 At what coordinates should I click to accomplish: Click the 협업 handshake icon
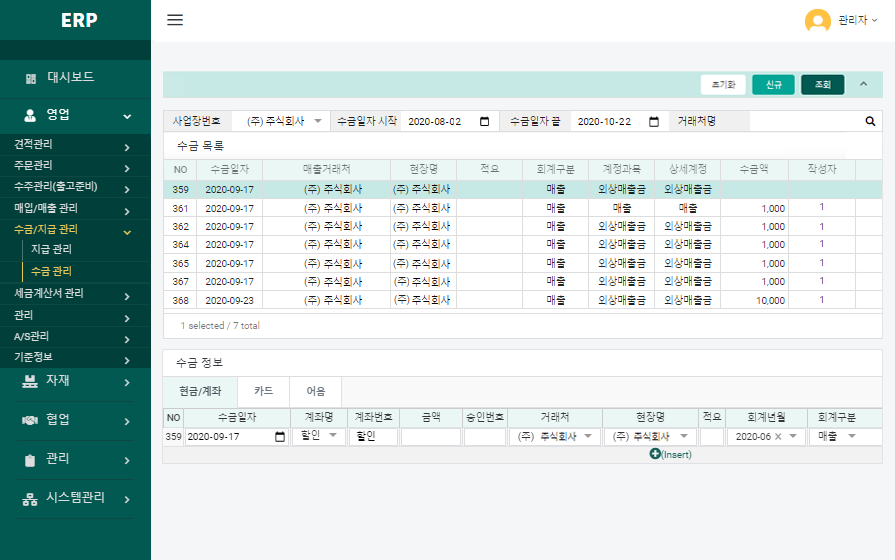30,420
